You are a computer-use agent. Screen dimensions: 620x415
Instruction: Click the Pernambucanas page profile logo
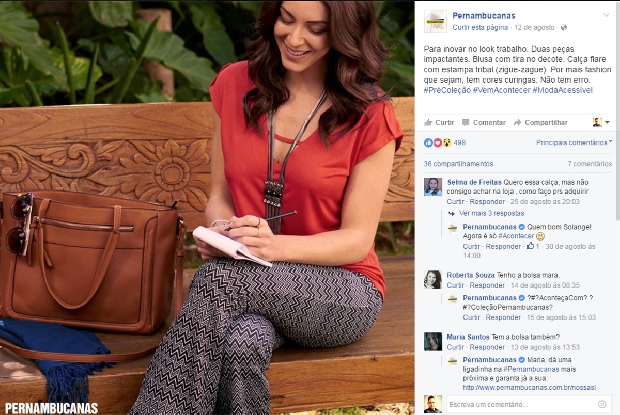435,21
